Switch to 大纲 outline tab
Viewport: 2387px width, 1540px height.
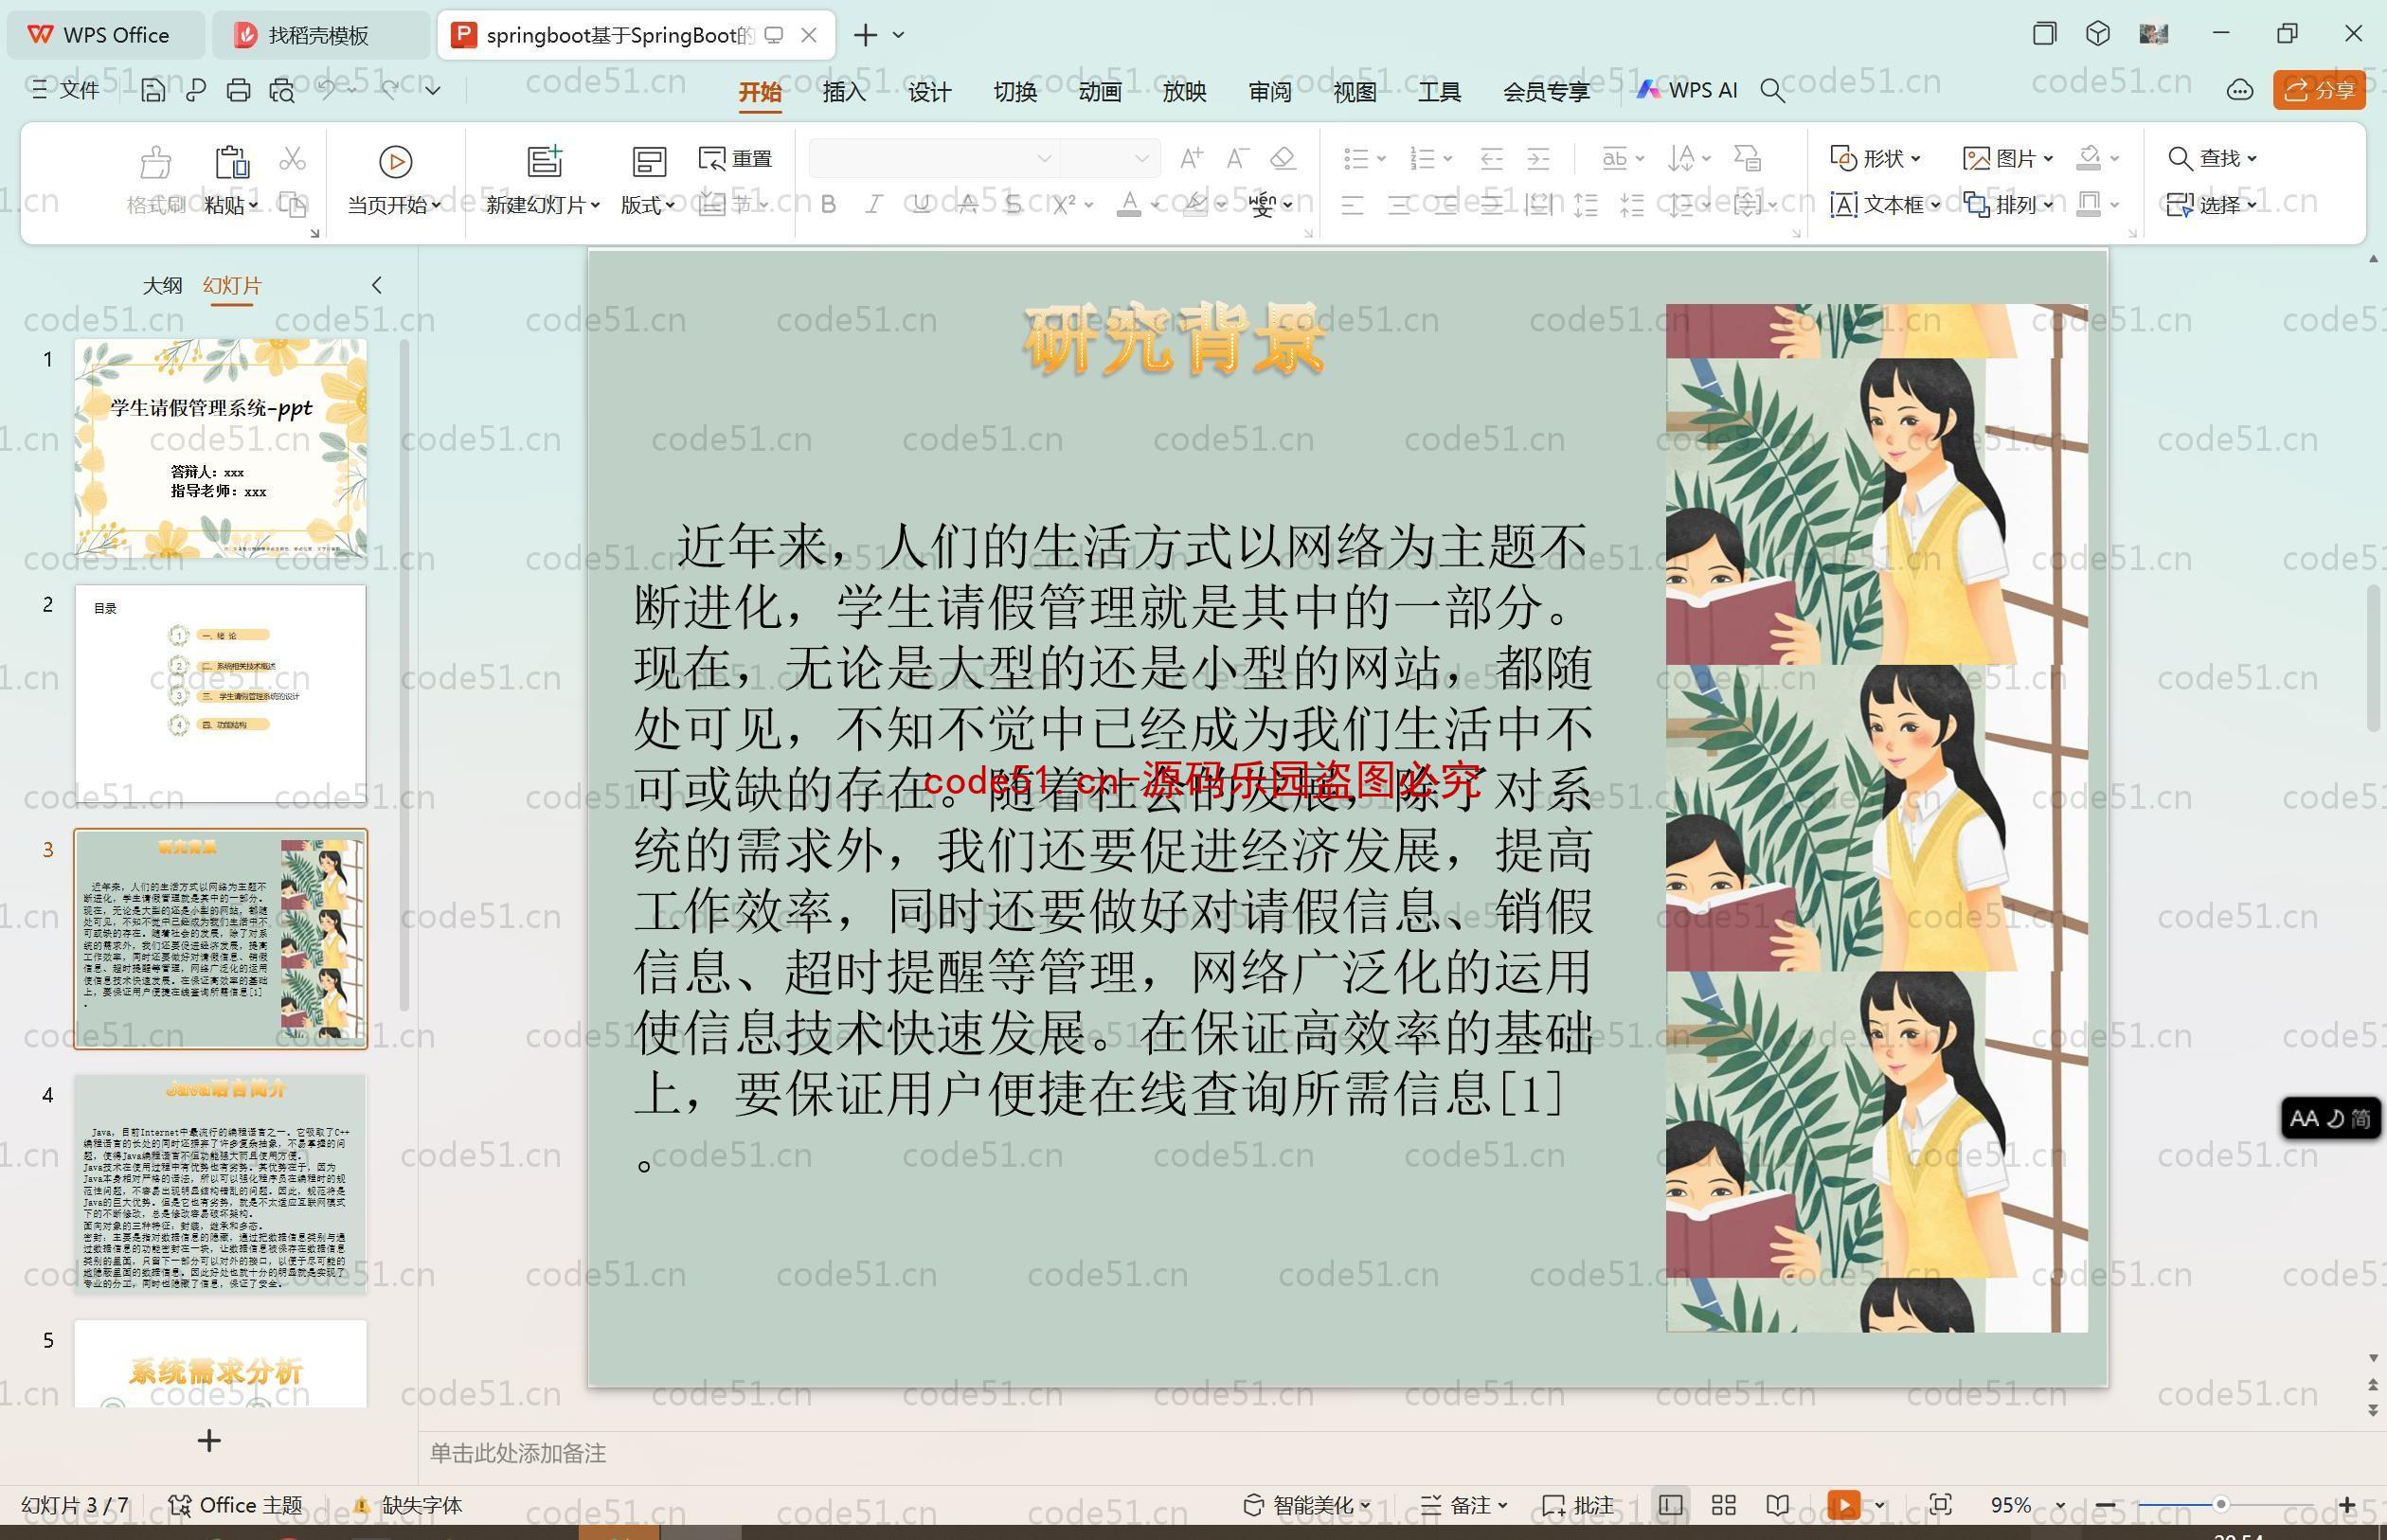162,285
